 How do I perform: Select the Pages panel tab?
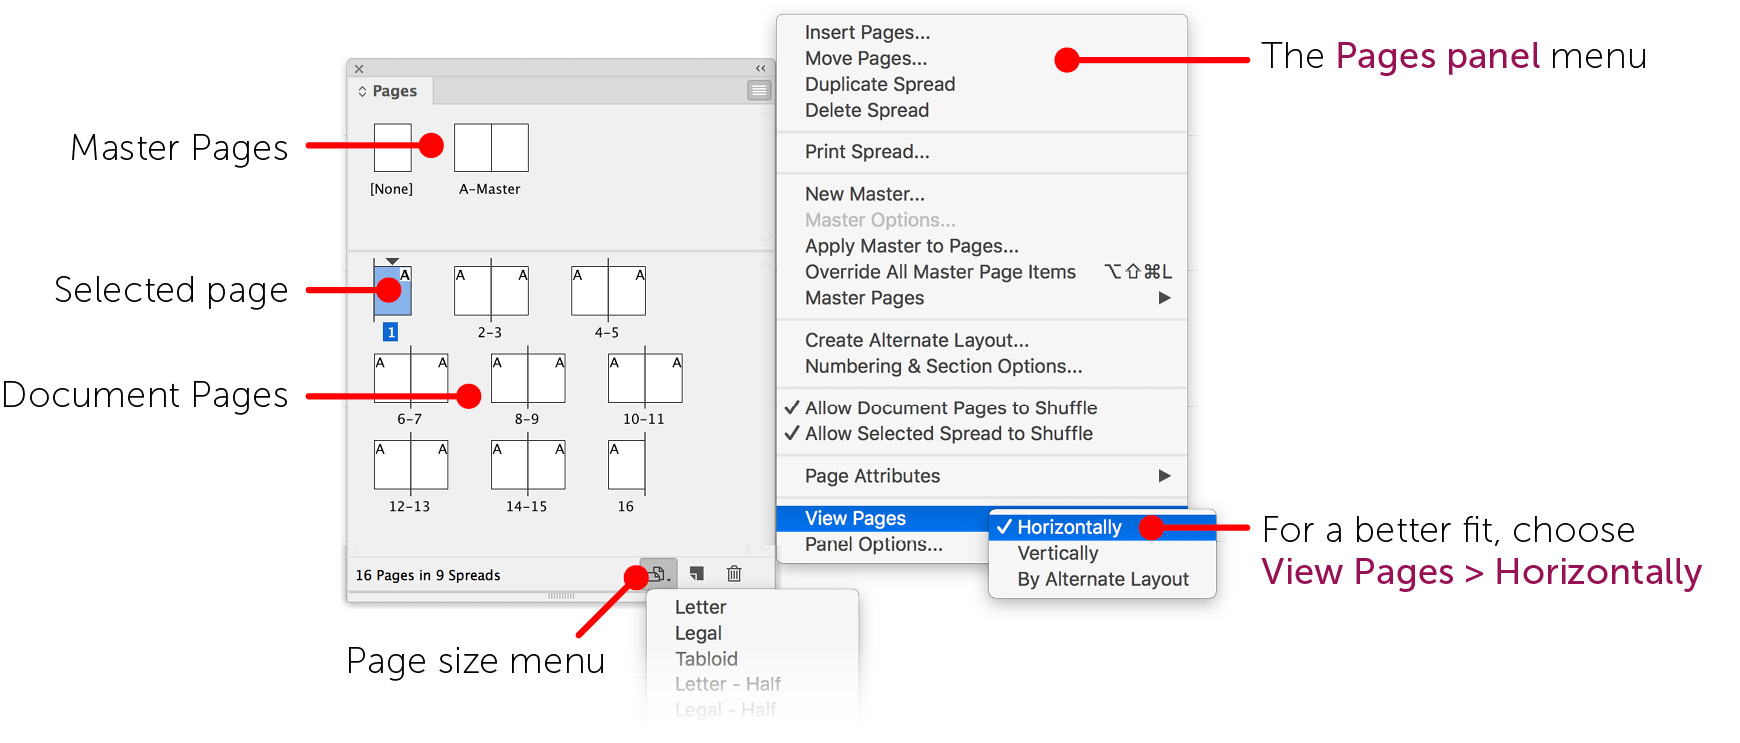pyautogui.click(x=389, y=91)
